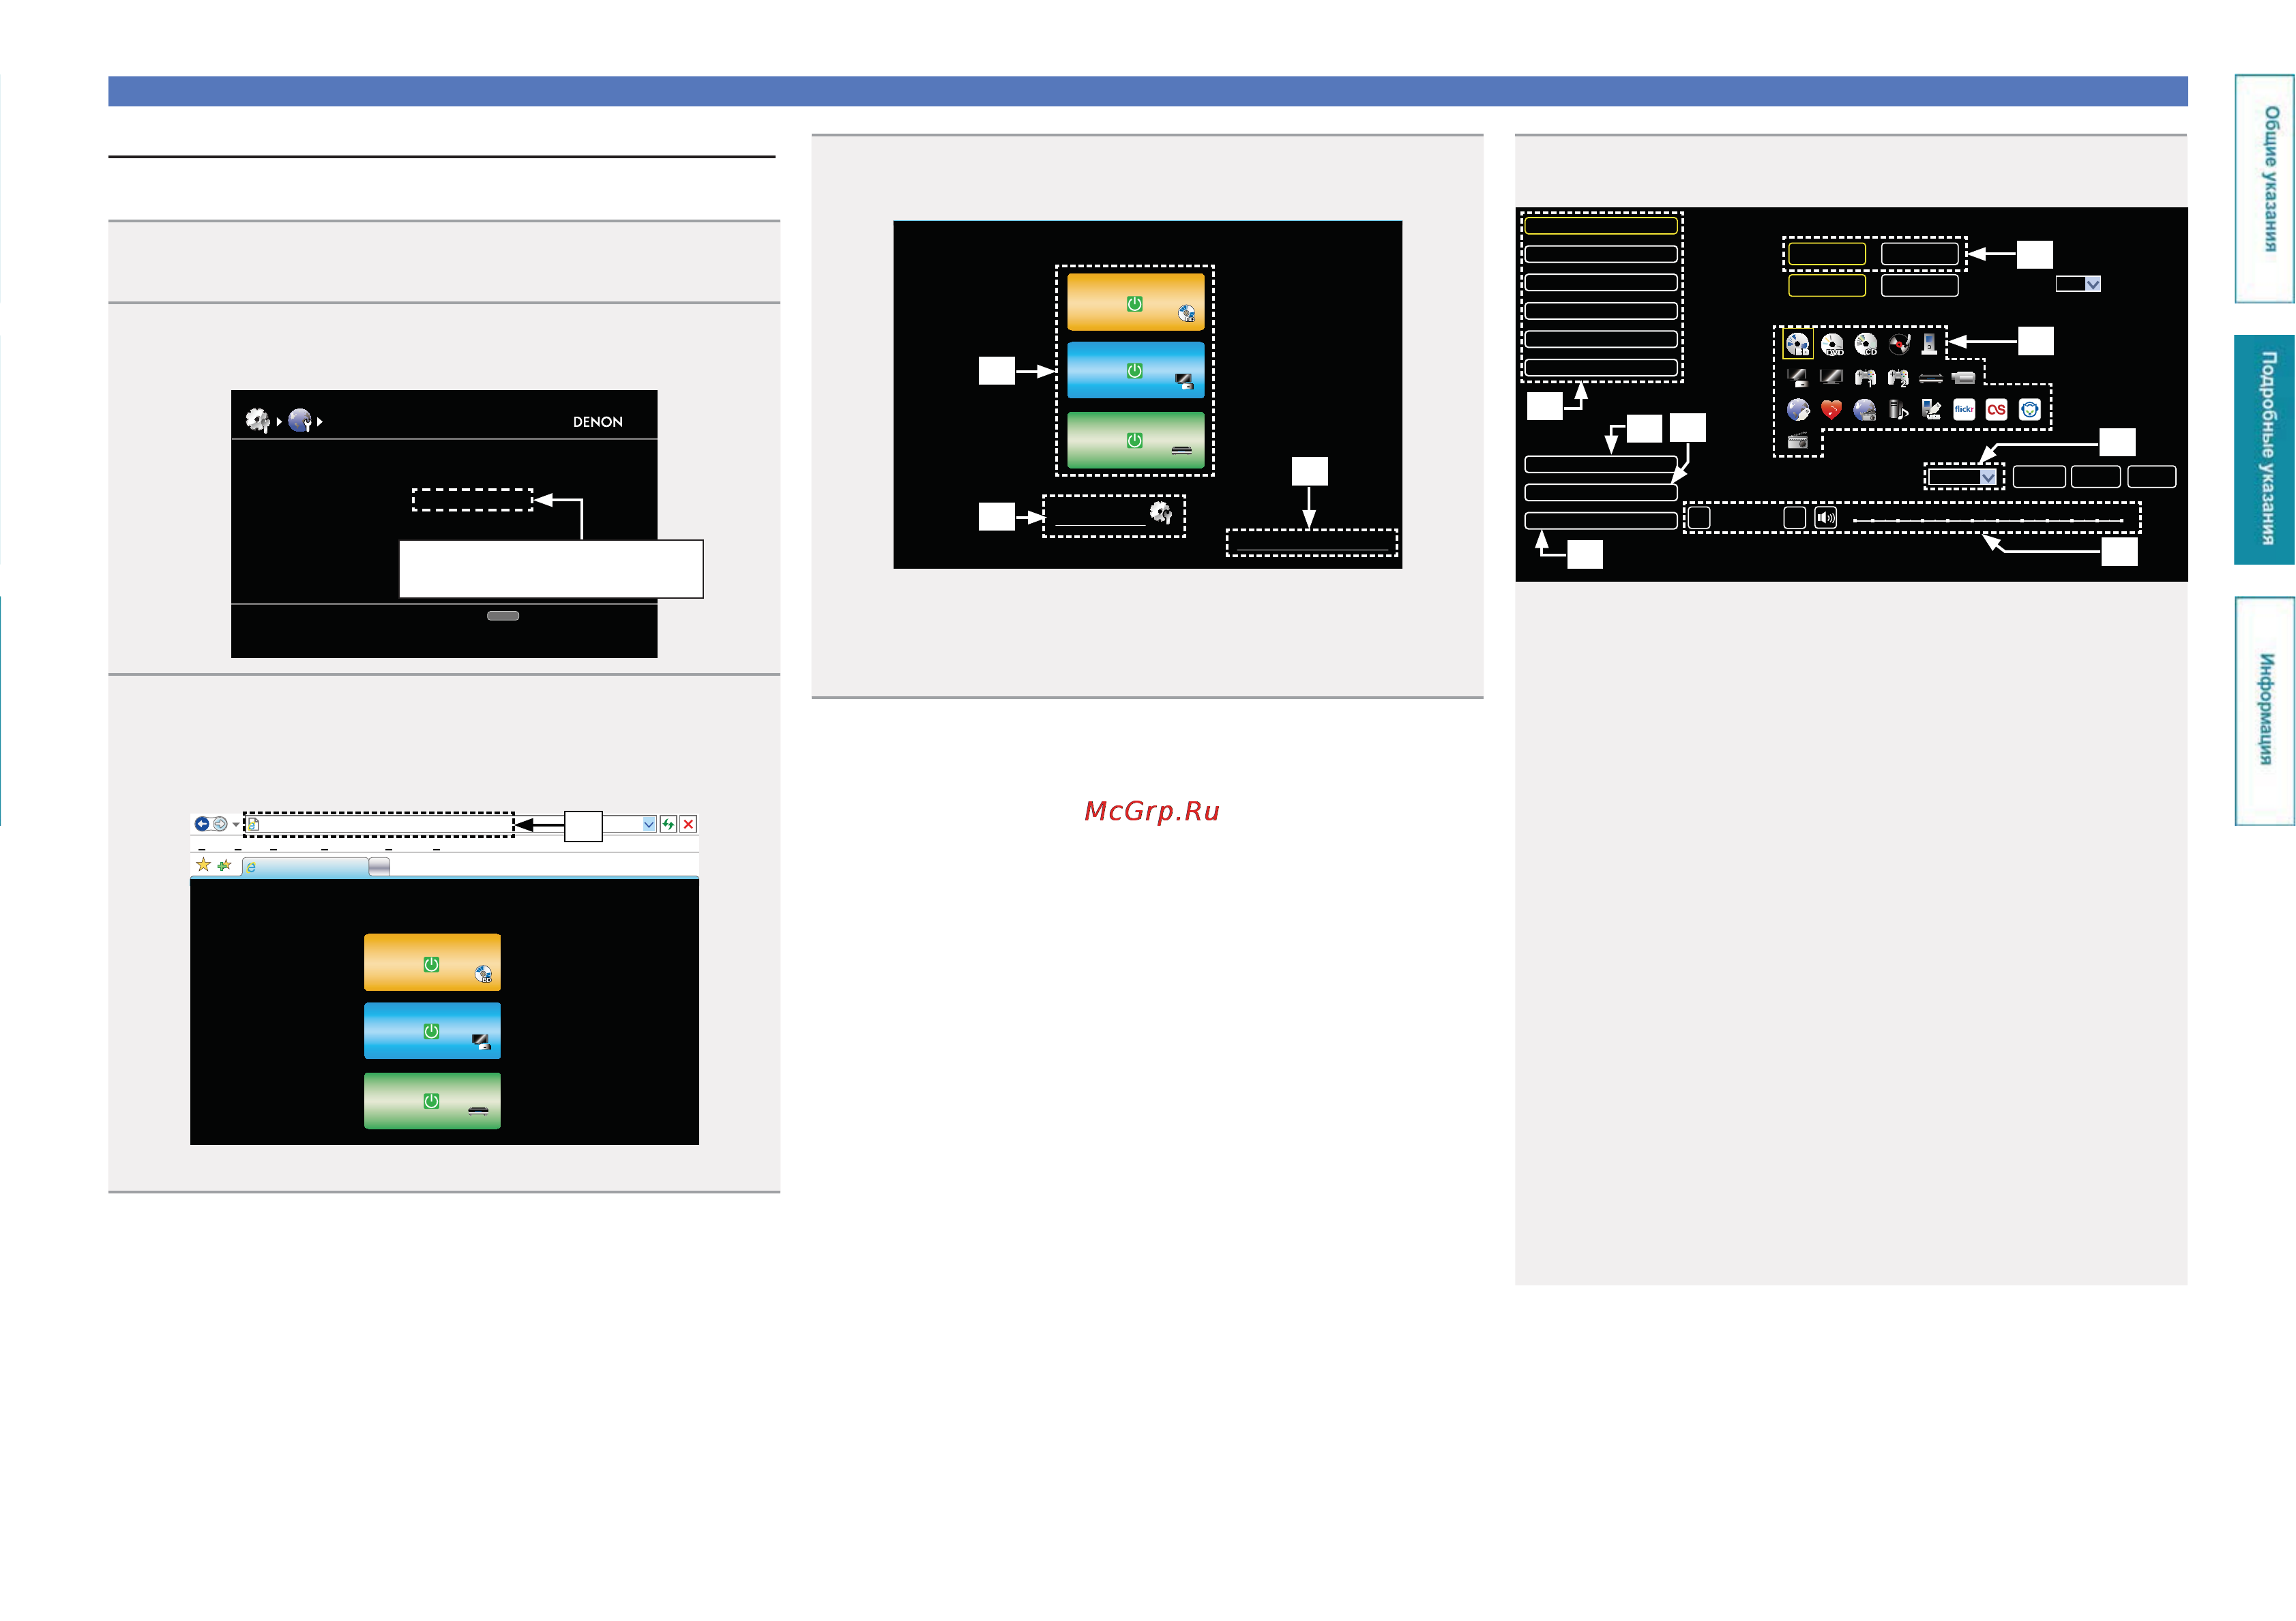This screenshot has height=1621, width=2296.
Task: Adjust the volume slider track
Action: pyautogui.click(x=1988, y=520)
